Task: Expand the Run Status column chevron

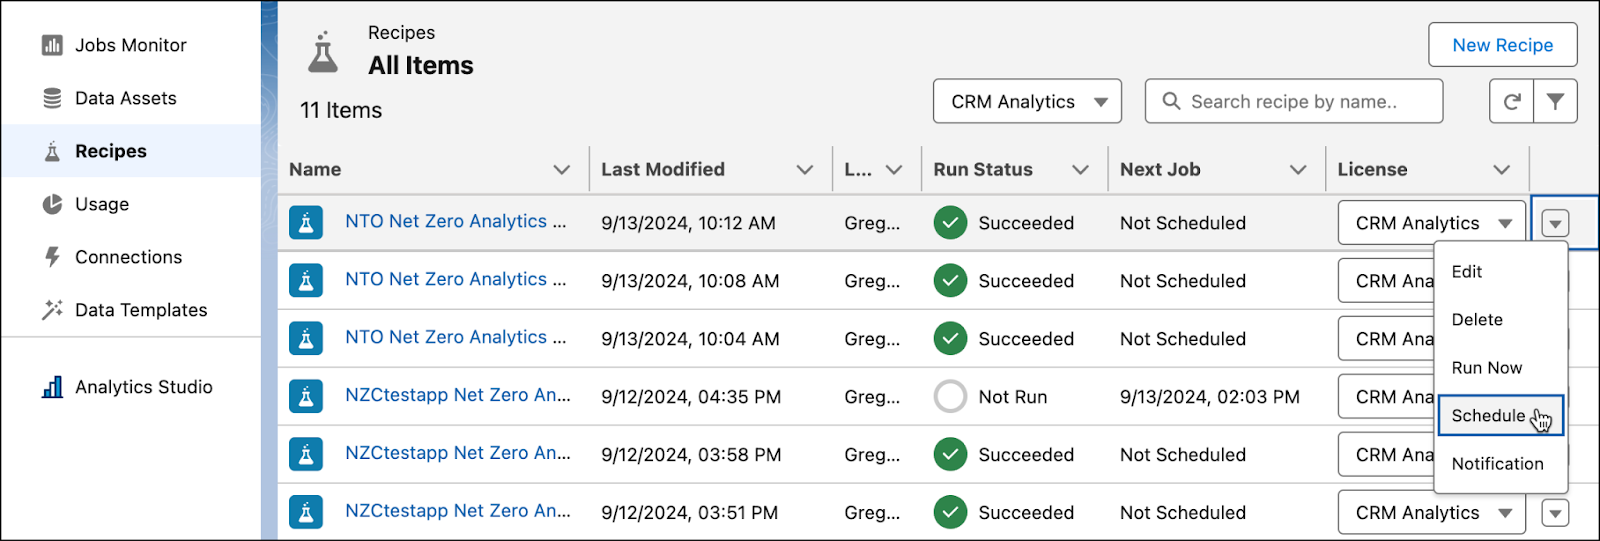Action: coord(1080,170)
